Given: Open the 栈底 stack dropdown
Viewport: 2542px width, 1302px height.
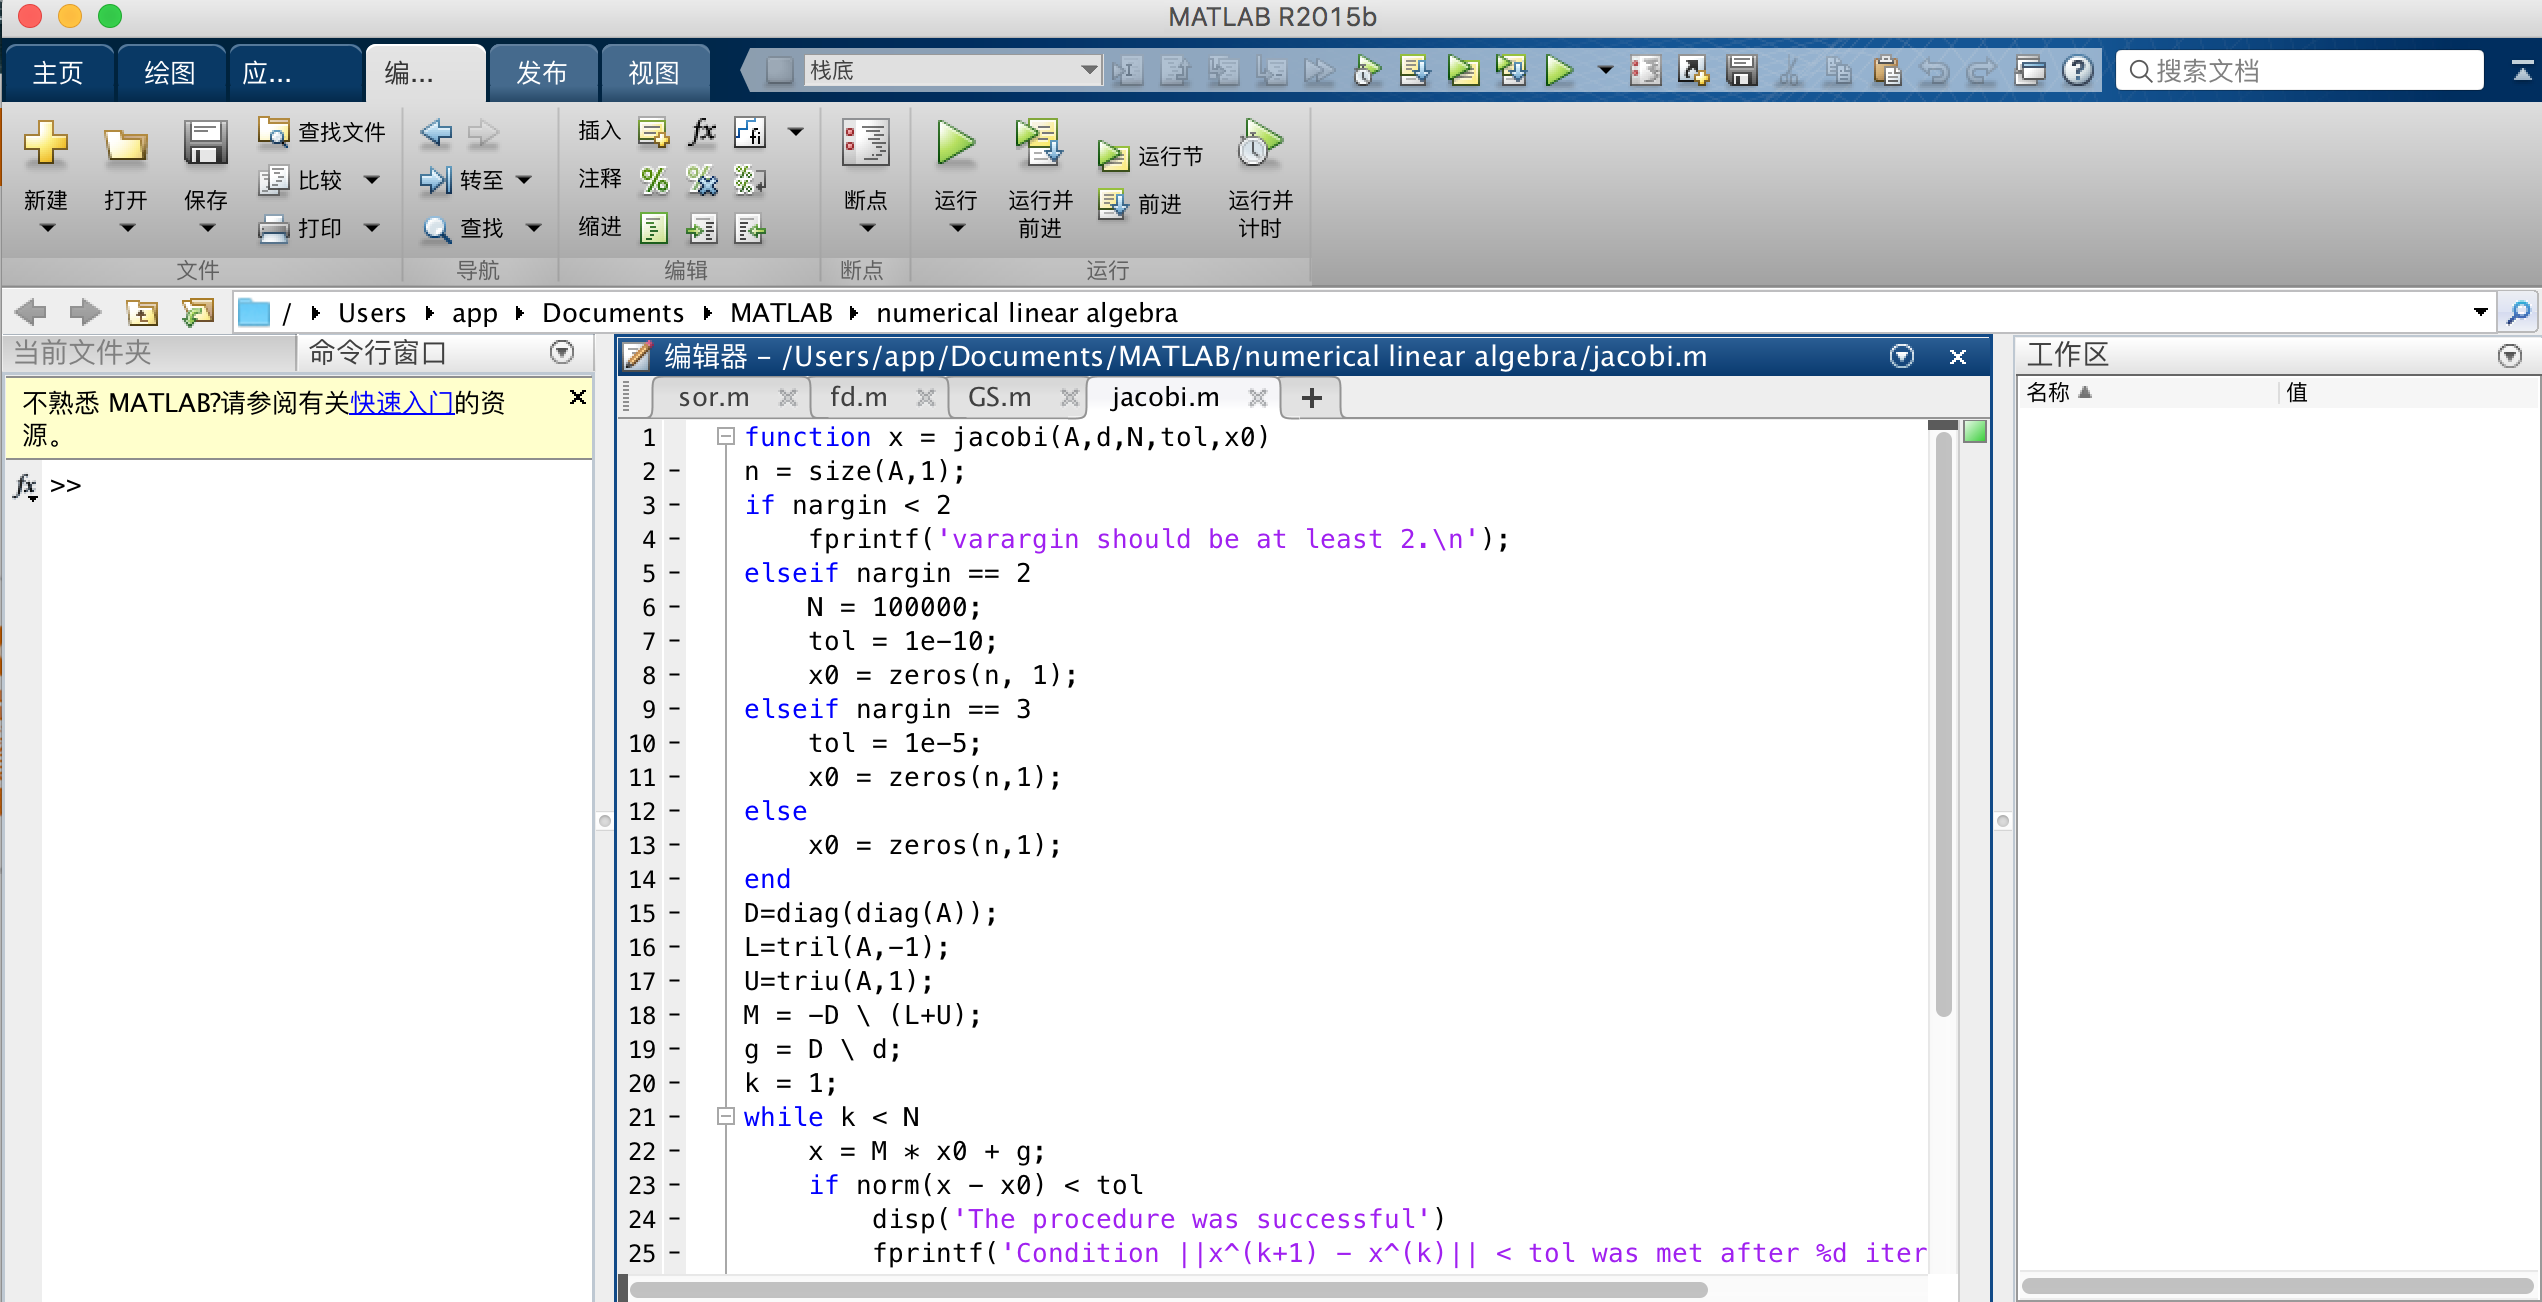Looking at the screenshot, I should click(1088, 71).
